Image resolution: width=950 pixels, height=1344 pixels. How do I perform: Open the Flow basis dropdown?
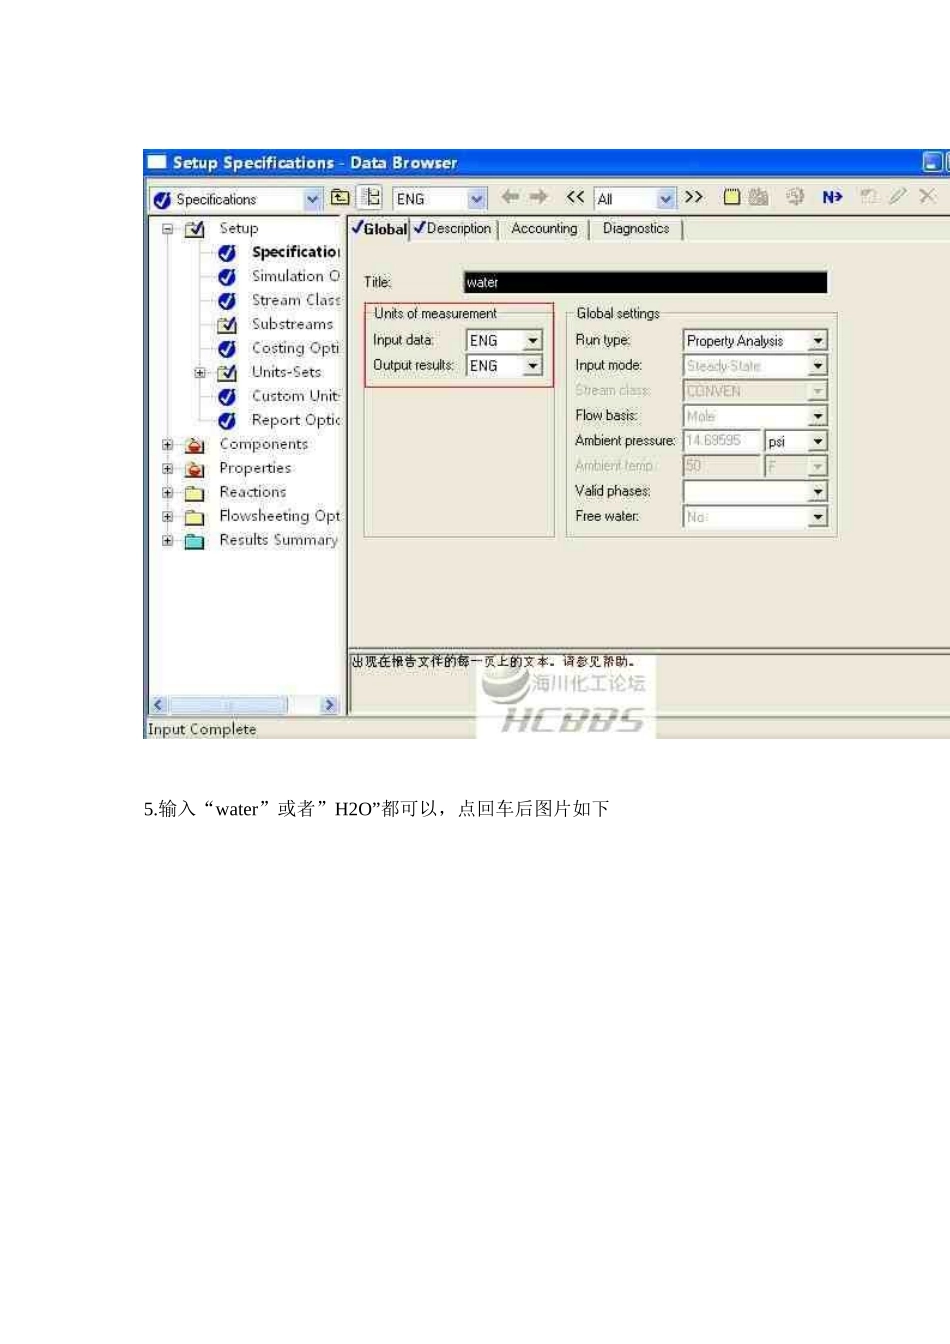pyautogui.click(x=818, y=416)
